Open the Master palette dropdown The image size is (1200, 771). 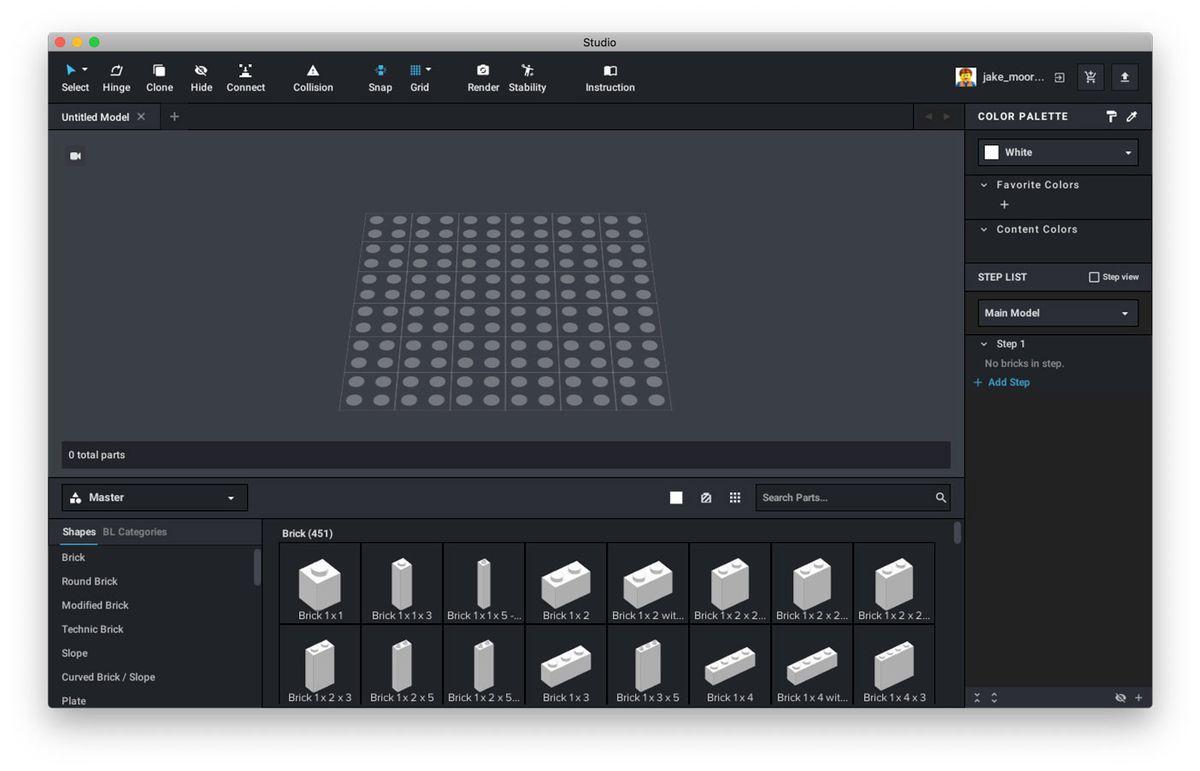point(155,498)
